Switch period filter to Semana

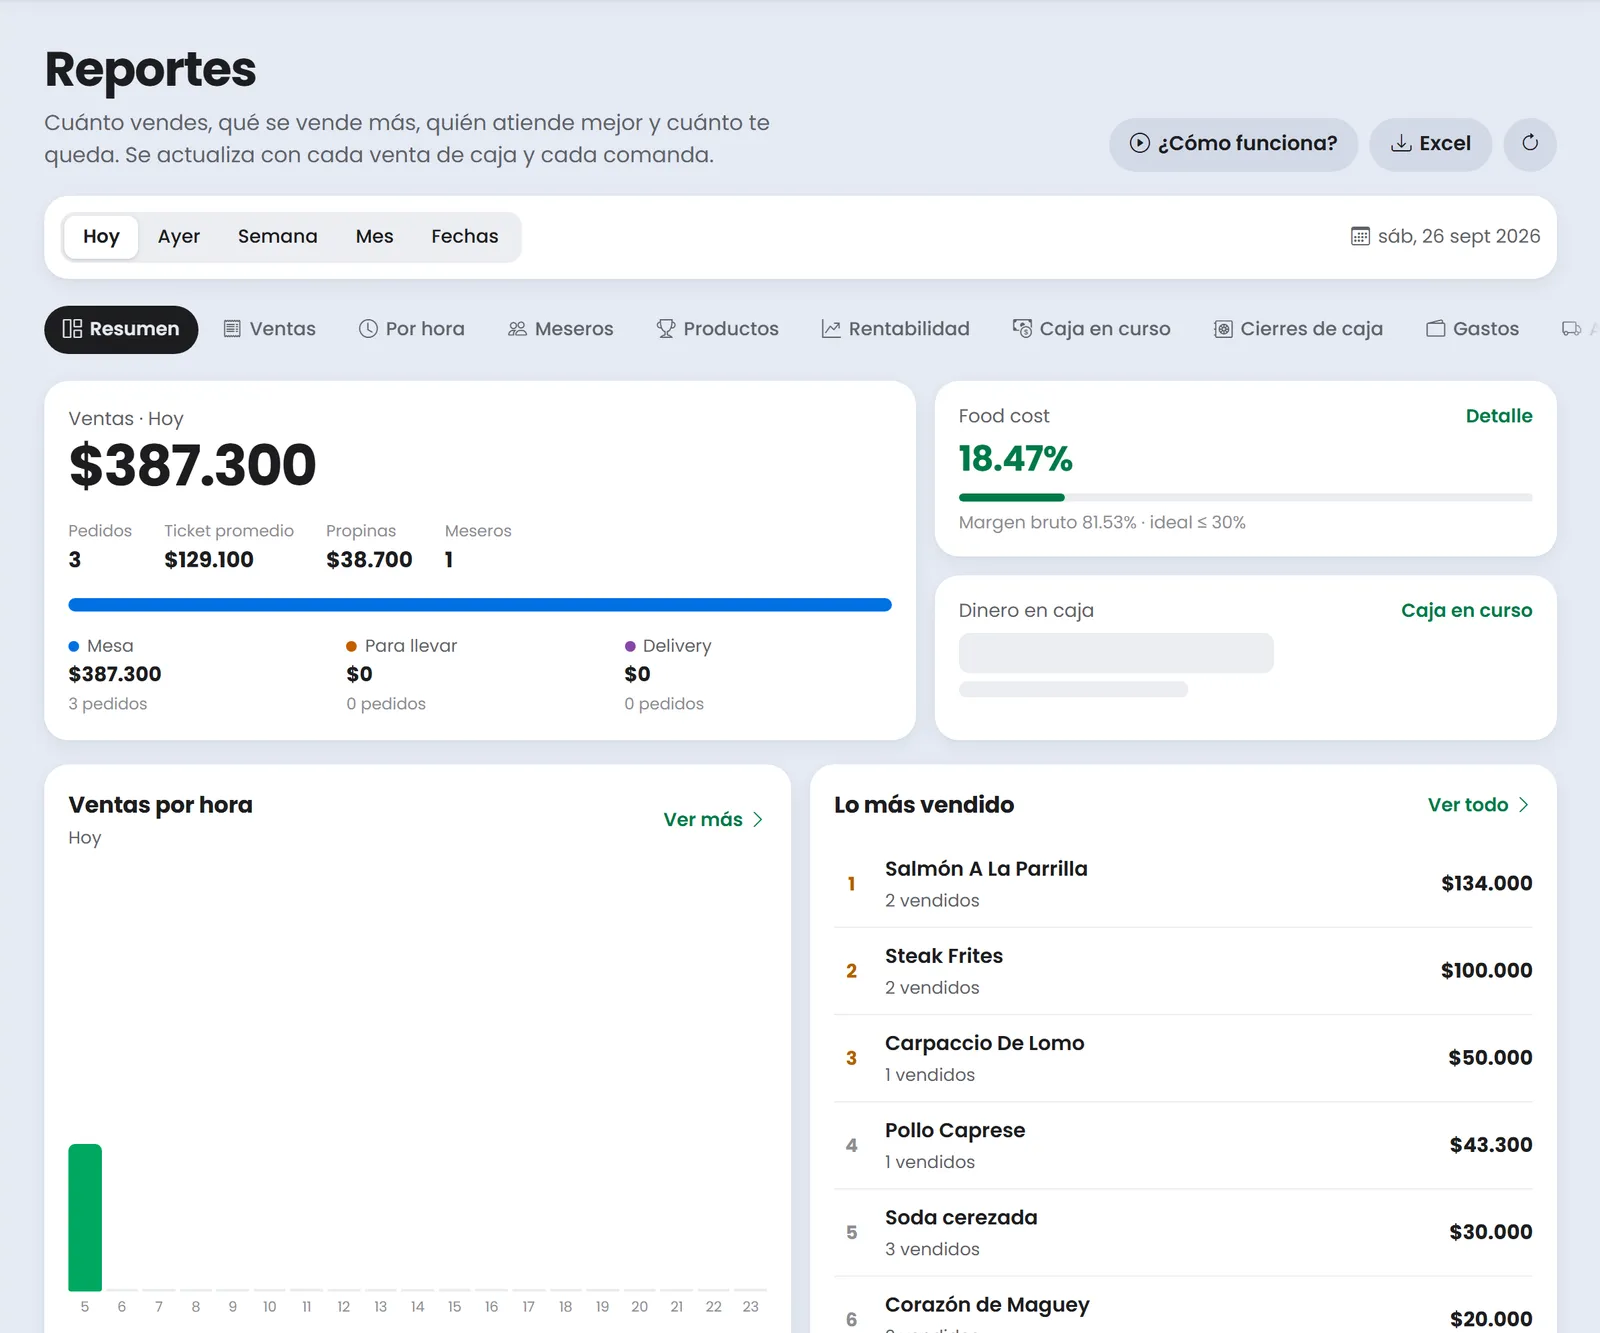[277, 237]
